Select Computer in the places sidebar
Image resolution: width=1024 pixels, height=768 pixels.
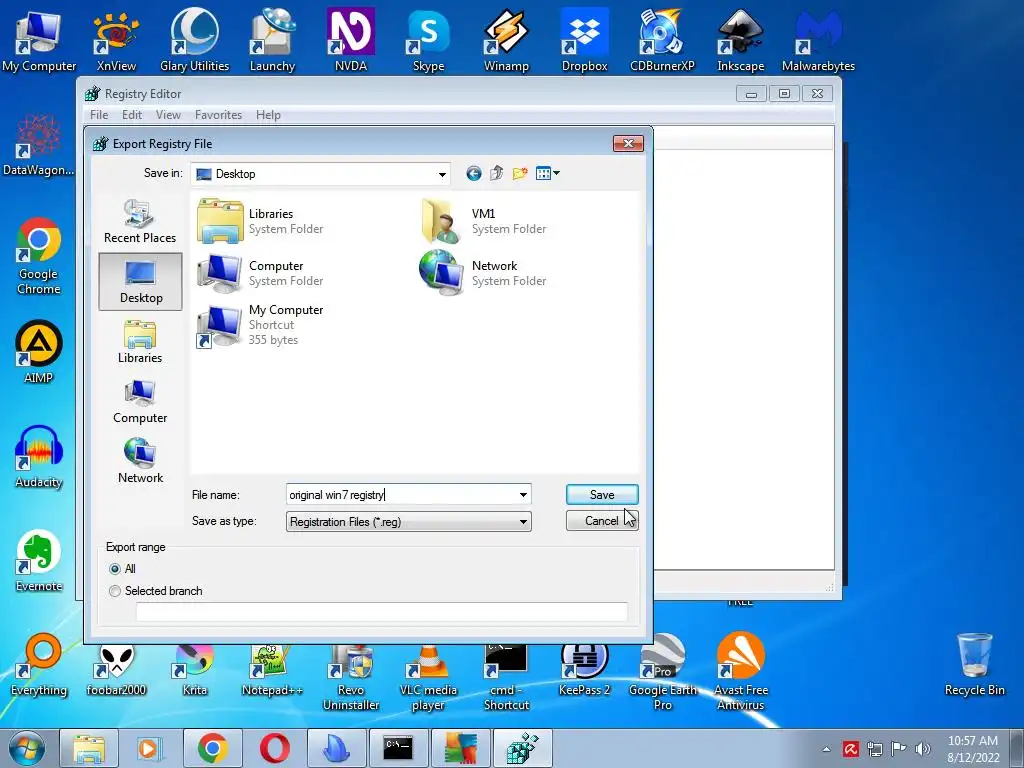(x=140, y=402)
